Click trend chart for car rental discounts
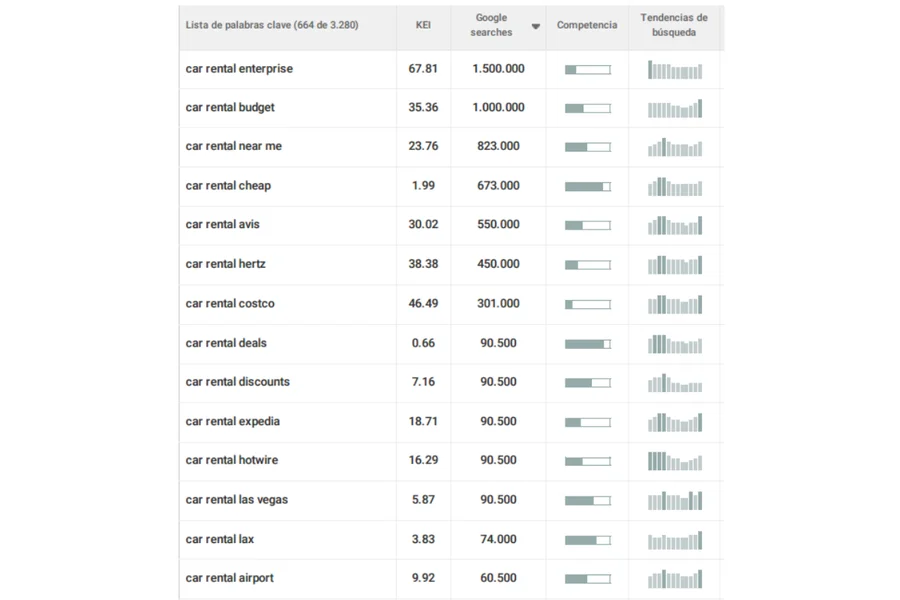 (675, 383)
